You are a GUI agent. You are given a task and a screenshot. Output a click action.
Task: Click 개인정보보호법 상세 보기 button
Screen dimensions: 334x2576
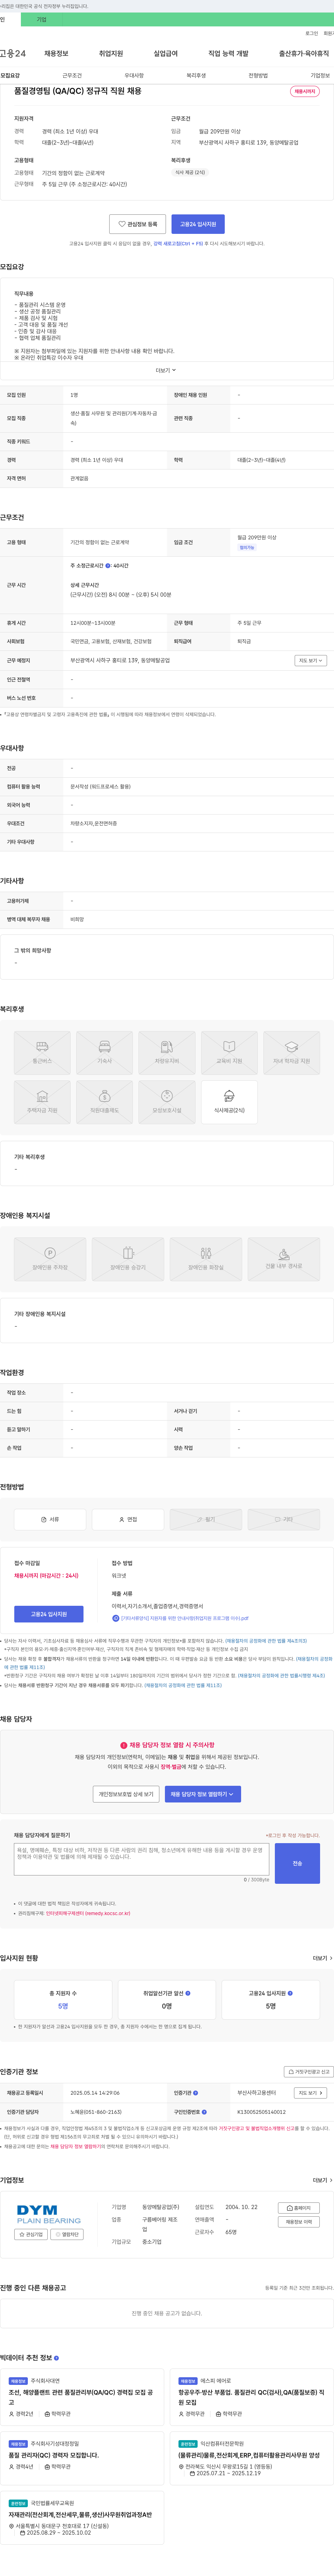[x=126, y=1794]
